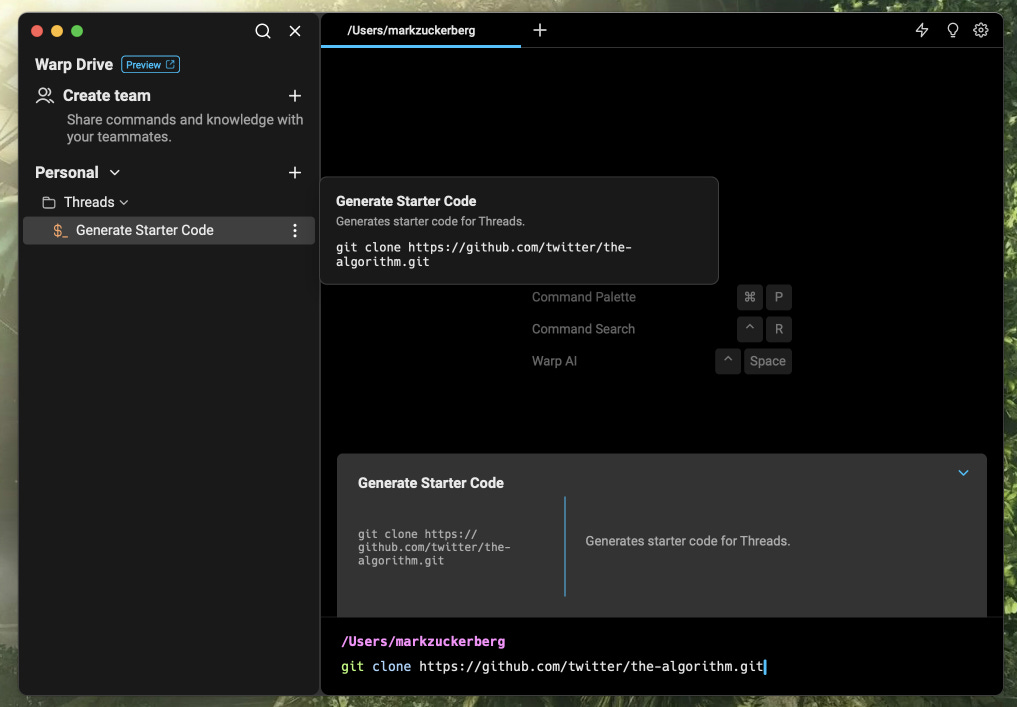Open the lightbulb resource center
Screen dimensions: 1017x707
(x=952, y=30)
